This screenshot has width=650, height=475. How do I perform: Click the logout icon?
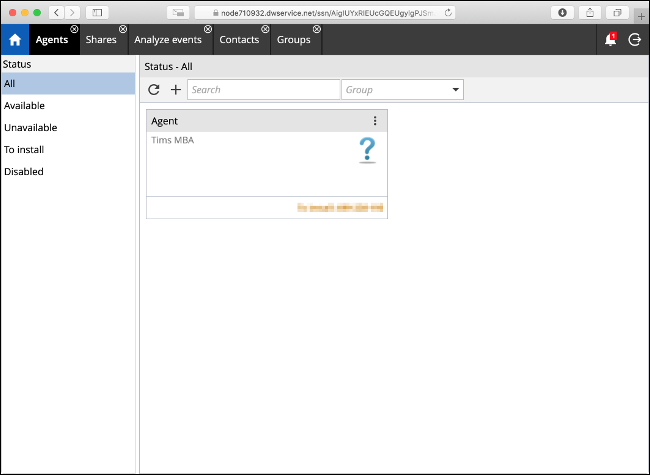(x=634, y=40)
